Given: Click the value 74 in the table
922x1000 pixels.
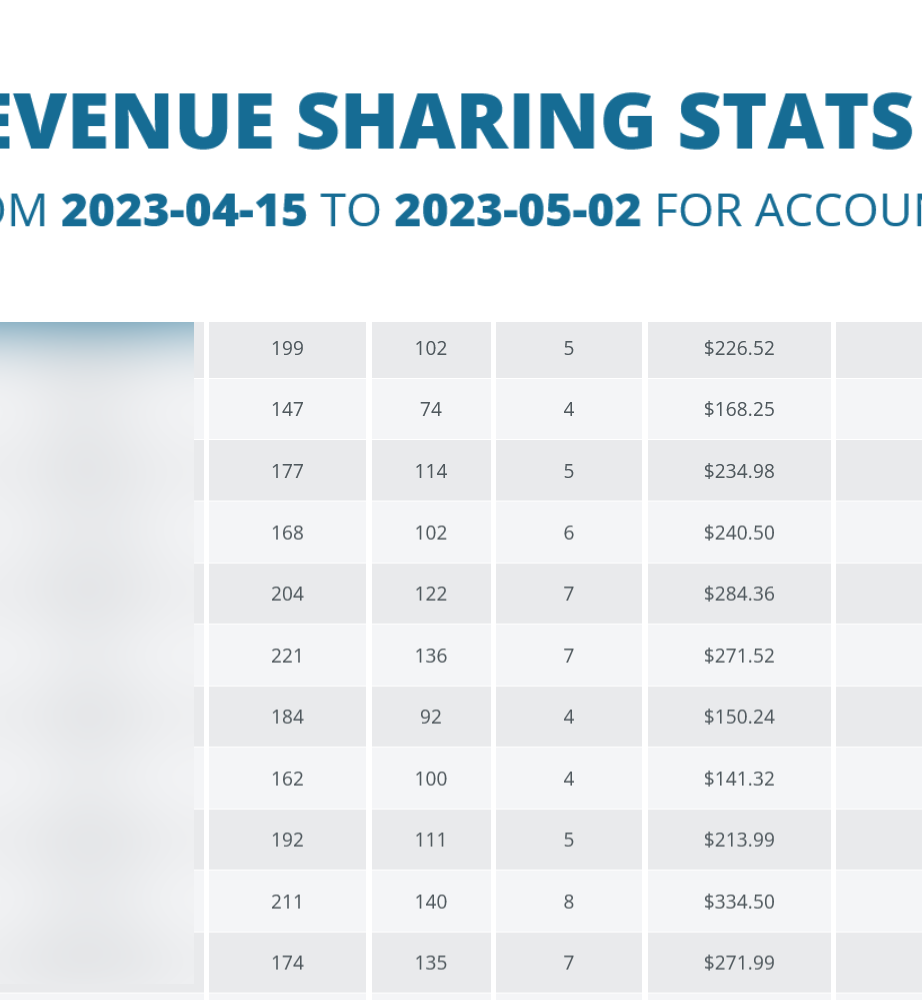Looking at the screenshot, I should (x=431, y=409).
